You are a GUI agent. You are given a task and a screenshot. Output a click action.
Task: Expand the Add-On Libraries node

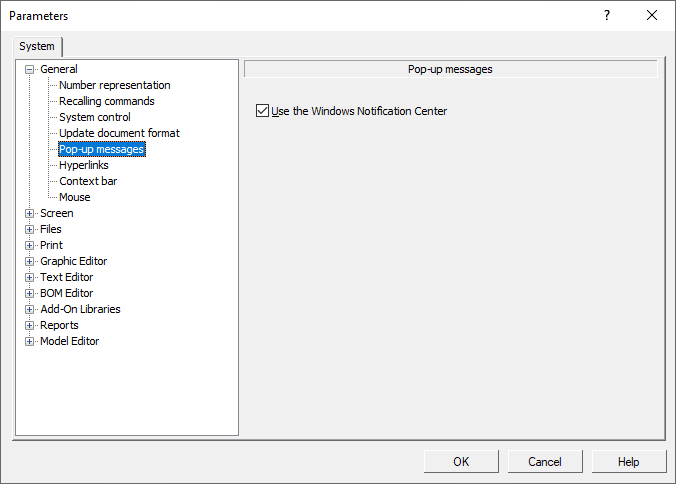[30, 310]
